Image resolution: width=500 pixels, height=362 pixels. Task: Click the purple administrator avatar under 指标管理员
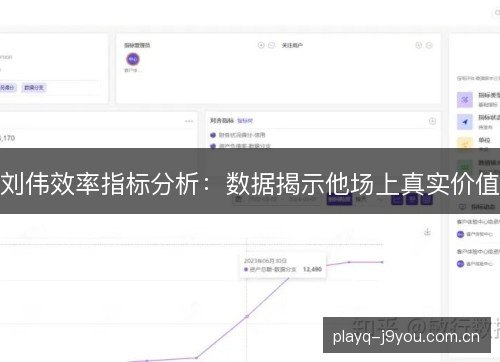tap(133, 59)
